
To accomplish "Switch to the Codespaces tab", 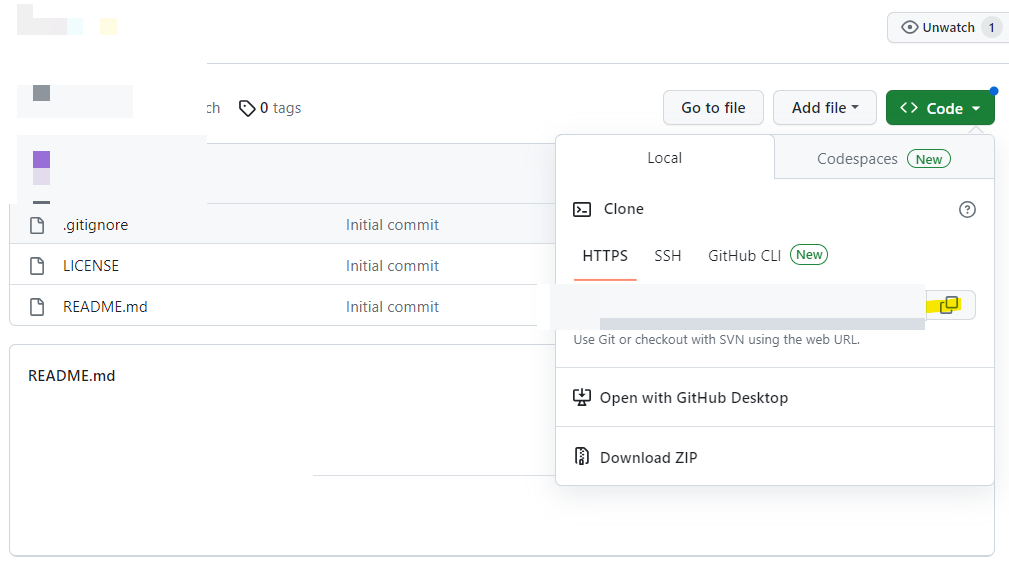I will tap(884, 158).
